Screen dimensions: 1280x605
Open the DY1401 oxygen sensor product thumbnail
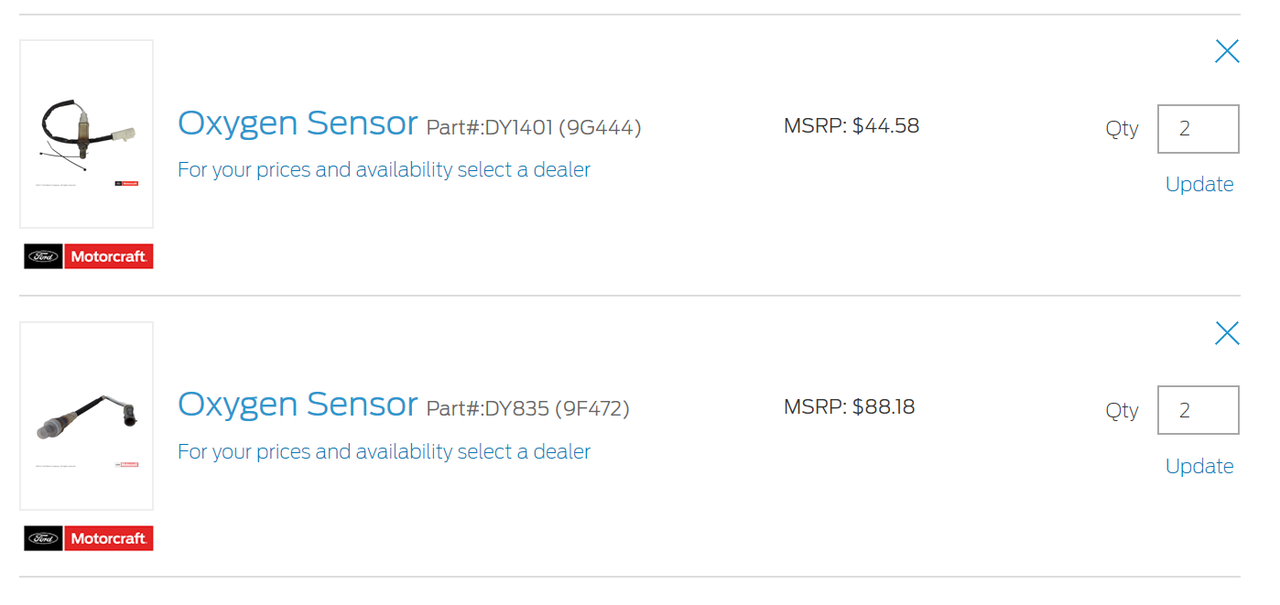(87, 134)
